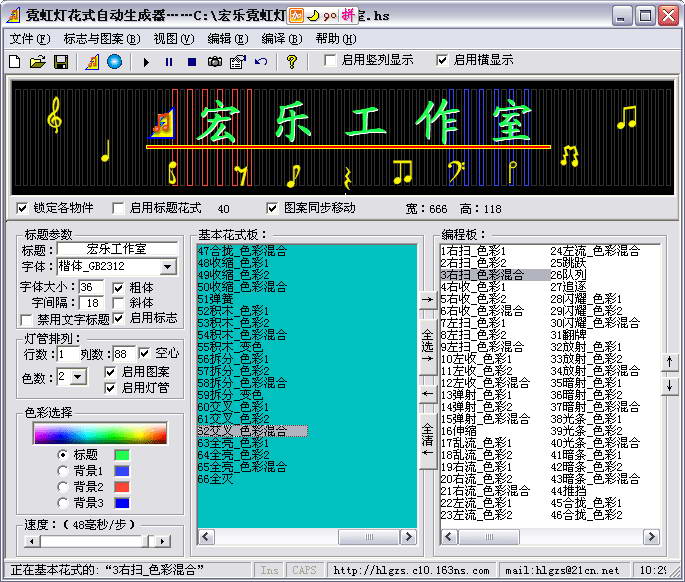Screen dimensions: 685x582
Task: Click the bass clef note in preview
Action: pyautogui.click(x=457, y=171)
